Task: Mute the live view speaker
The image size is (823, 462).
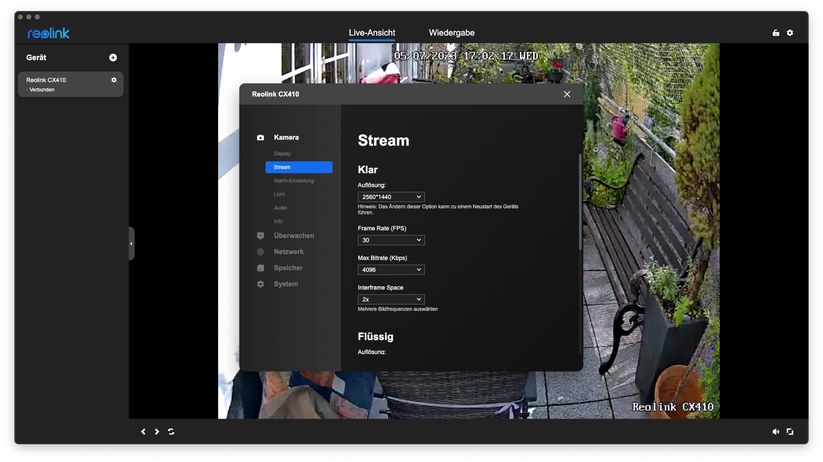Action: click(776, 432)
